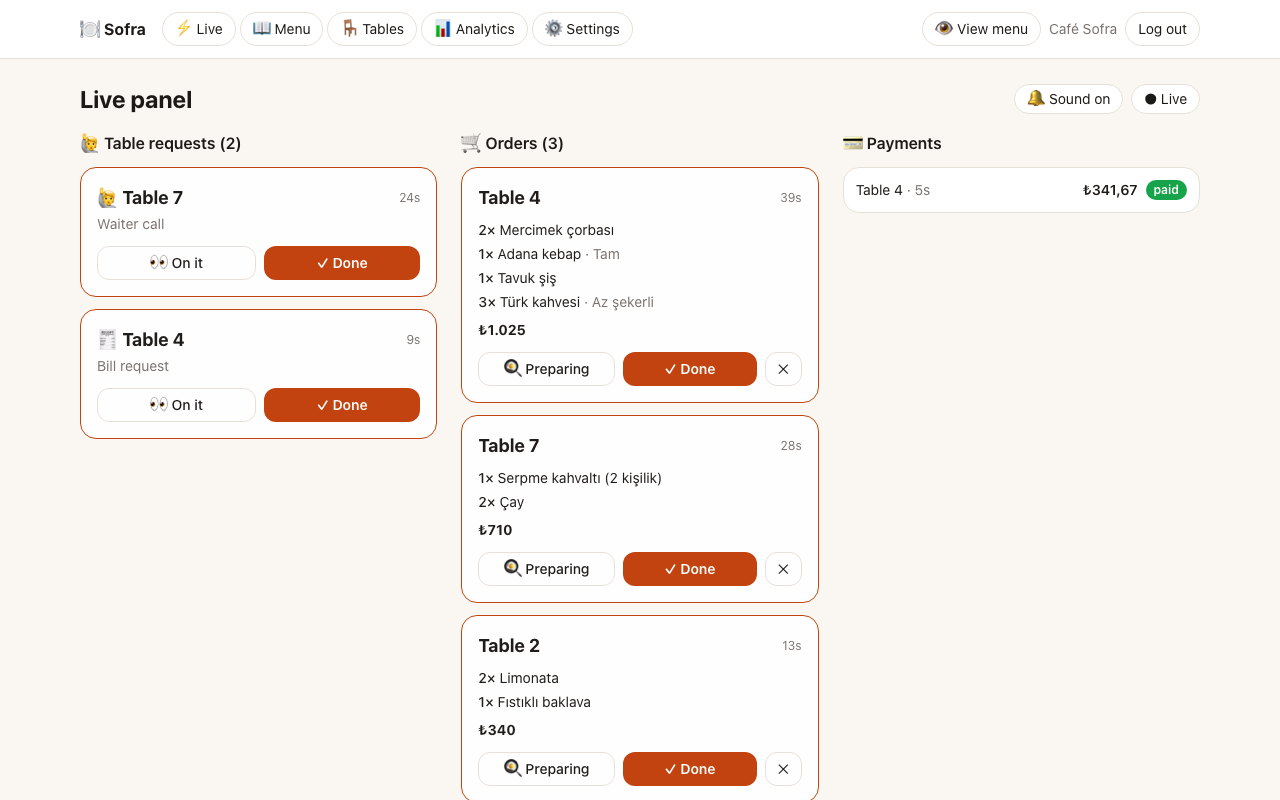Image resolution: width=1280 pixels, height=800 pixels.
Task: Toggle the Live status indicator
Action: click(x=1165, y=99)
